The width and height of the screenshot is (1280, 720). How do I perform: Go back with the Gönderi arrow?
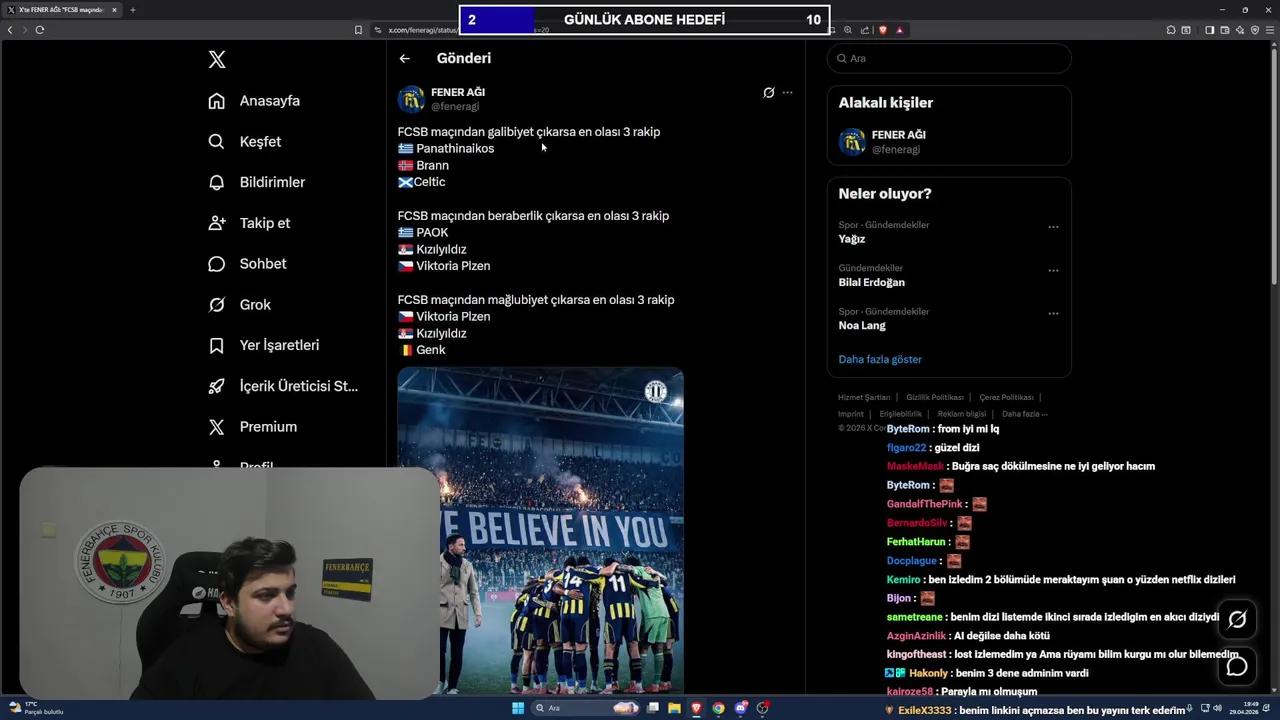pyautogui.click(x=405, y=58)
